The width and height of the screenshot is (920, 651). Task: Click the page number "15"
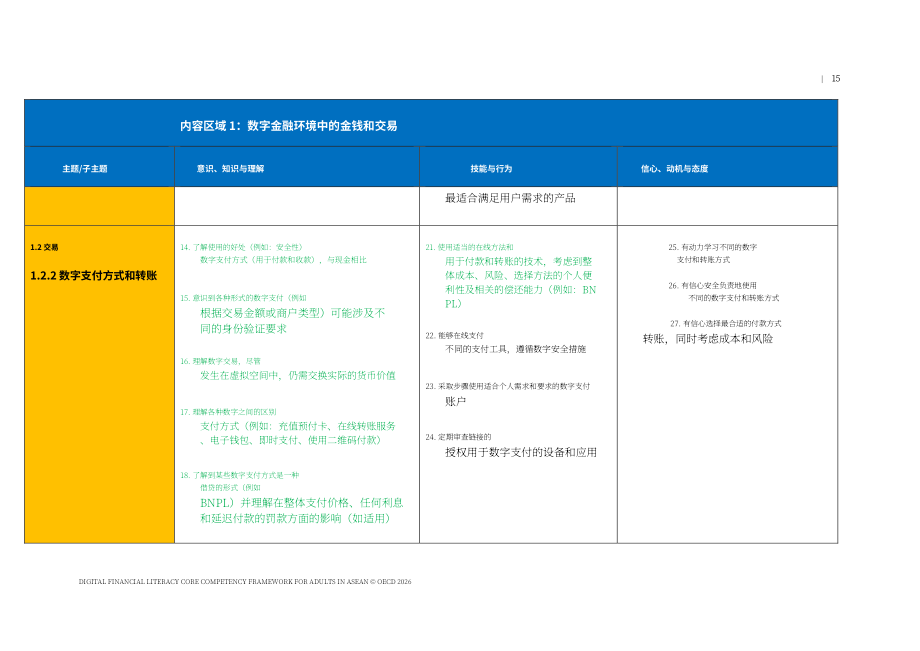click(x=836, y=79)
